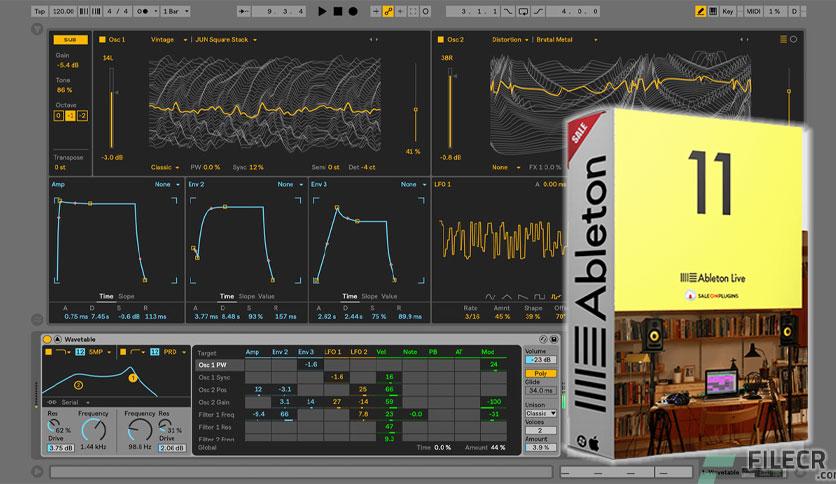Select the LFO 1 column header in matrix
This screenshot has height=484, width=836.
333,352
